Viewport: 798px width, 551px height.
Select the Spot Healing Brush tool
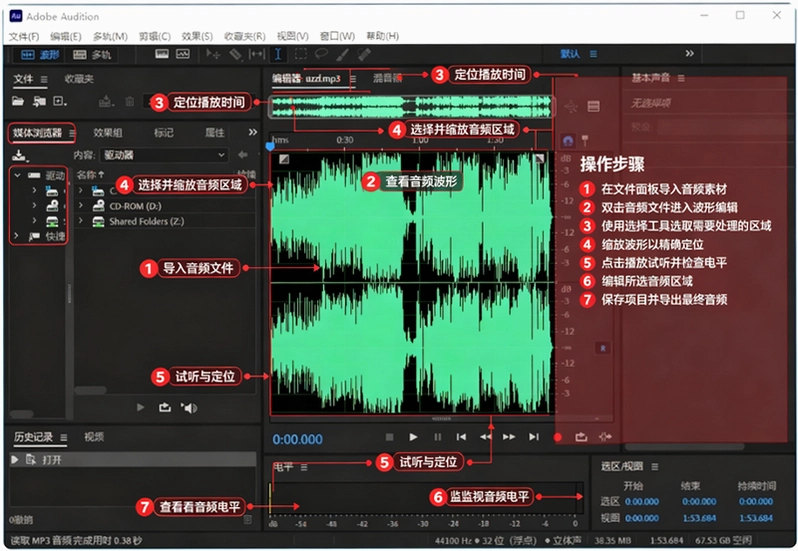pyautogui.click(x=363, y=54)
